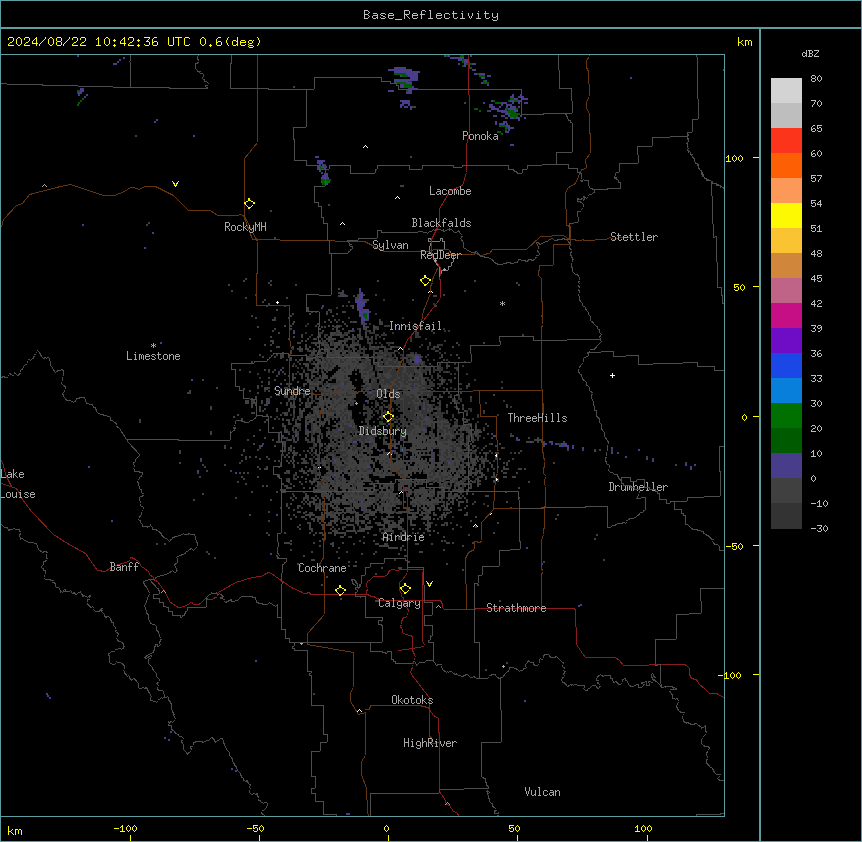The height and width of the screenshot is (842, 862).
Task: Click the Blackfalds label
Action: click(441, 223)
